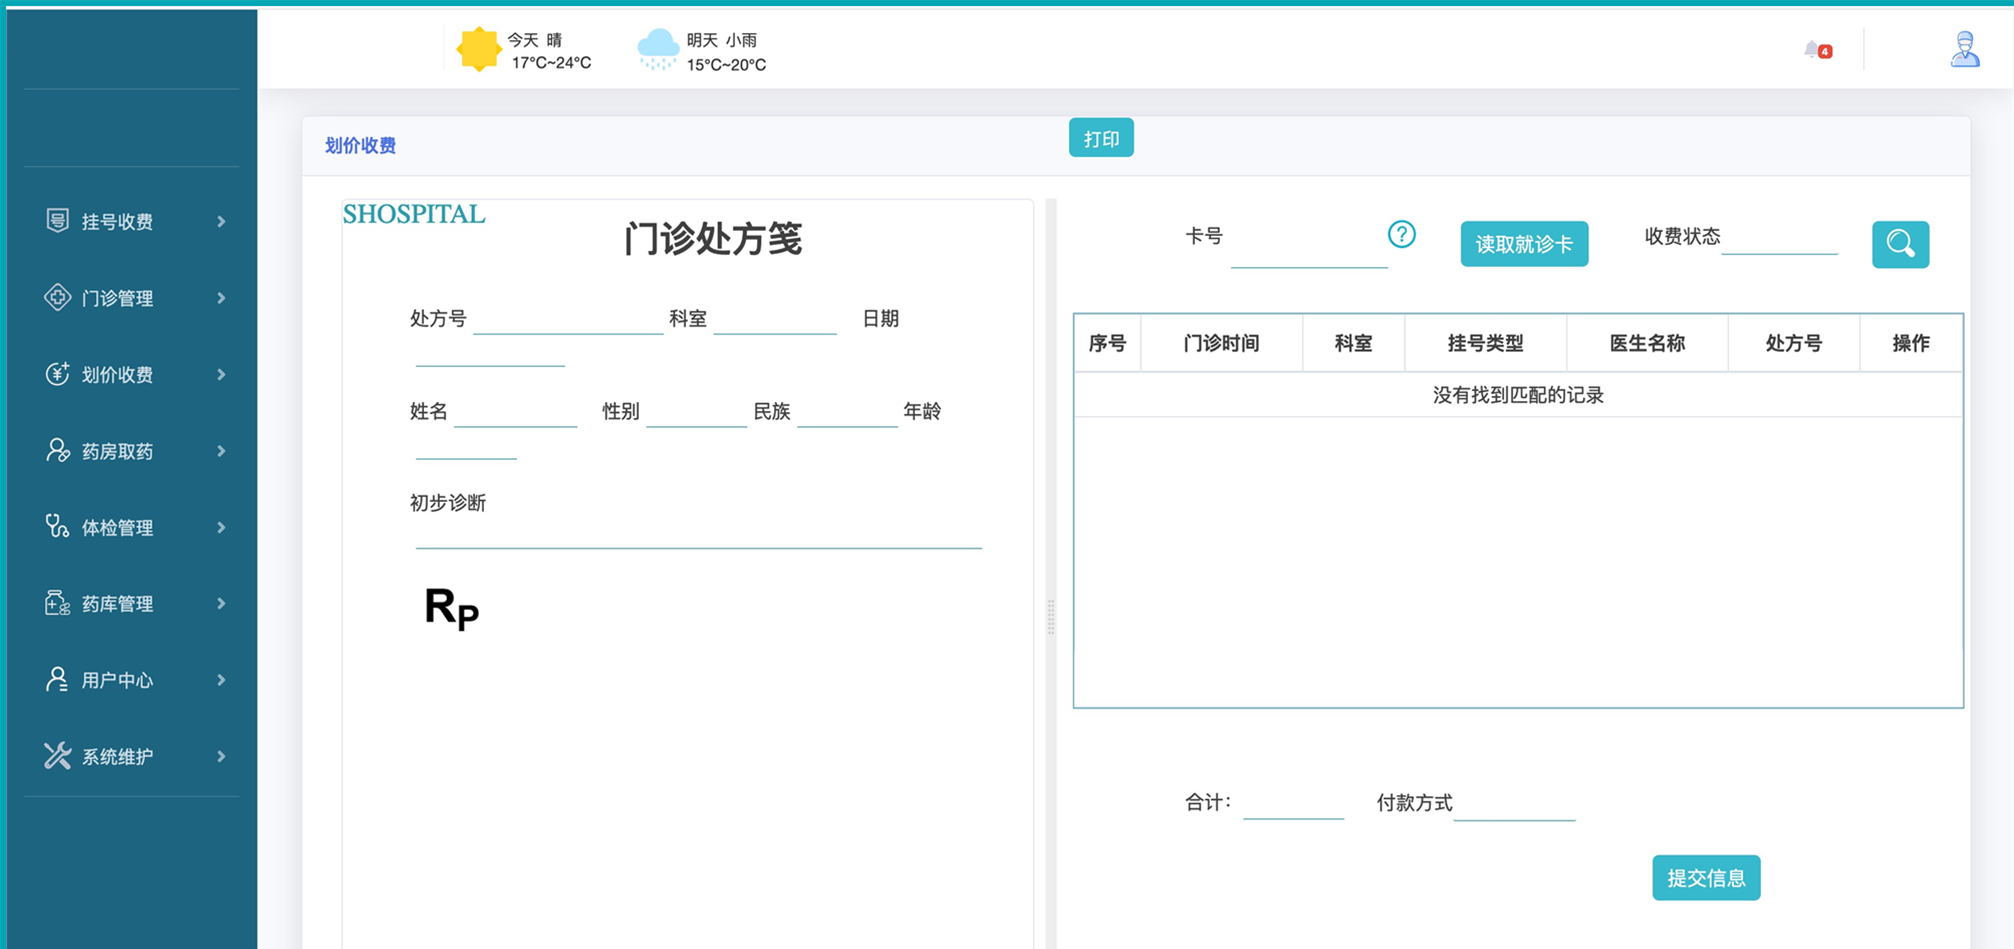2014x949 pixels.
Task: Expand the 划价收费 menu chevron
Action: pyautogui.click(x=221, y=375)
